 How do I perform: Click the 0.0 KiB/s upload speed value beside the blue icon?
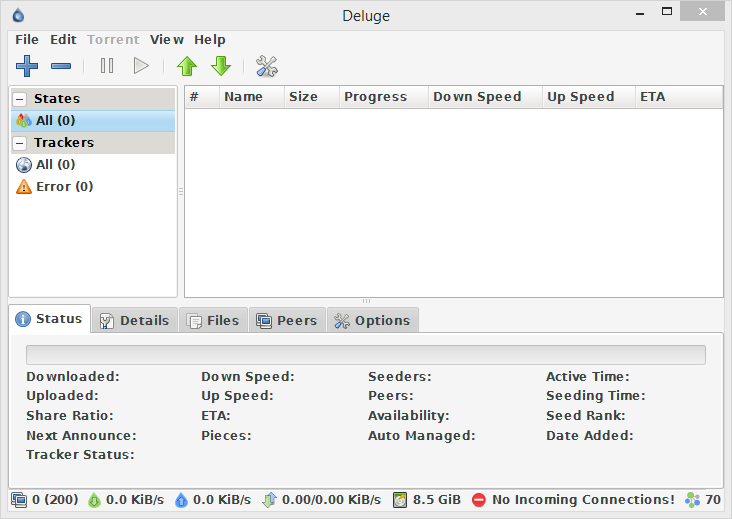click(x=222, y=500)
